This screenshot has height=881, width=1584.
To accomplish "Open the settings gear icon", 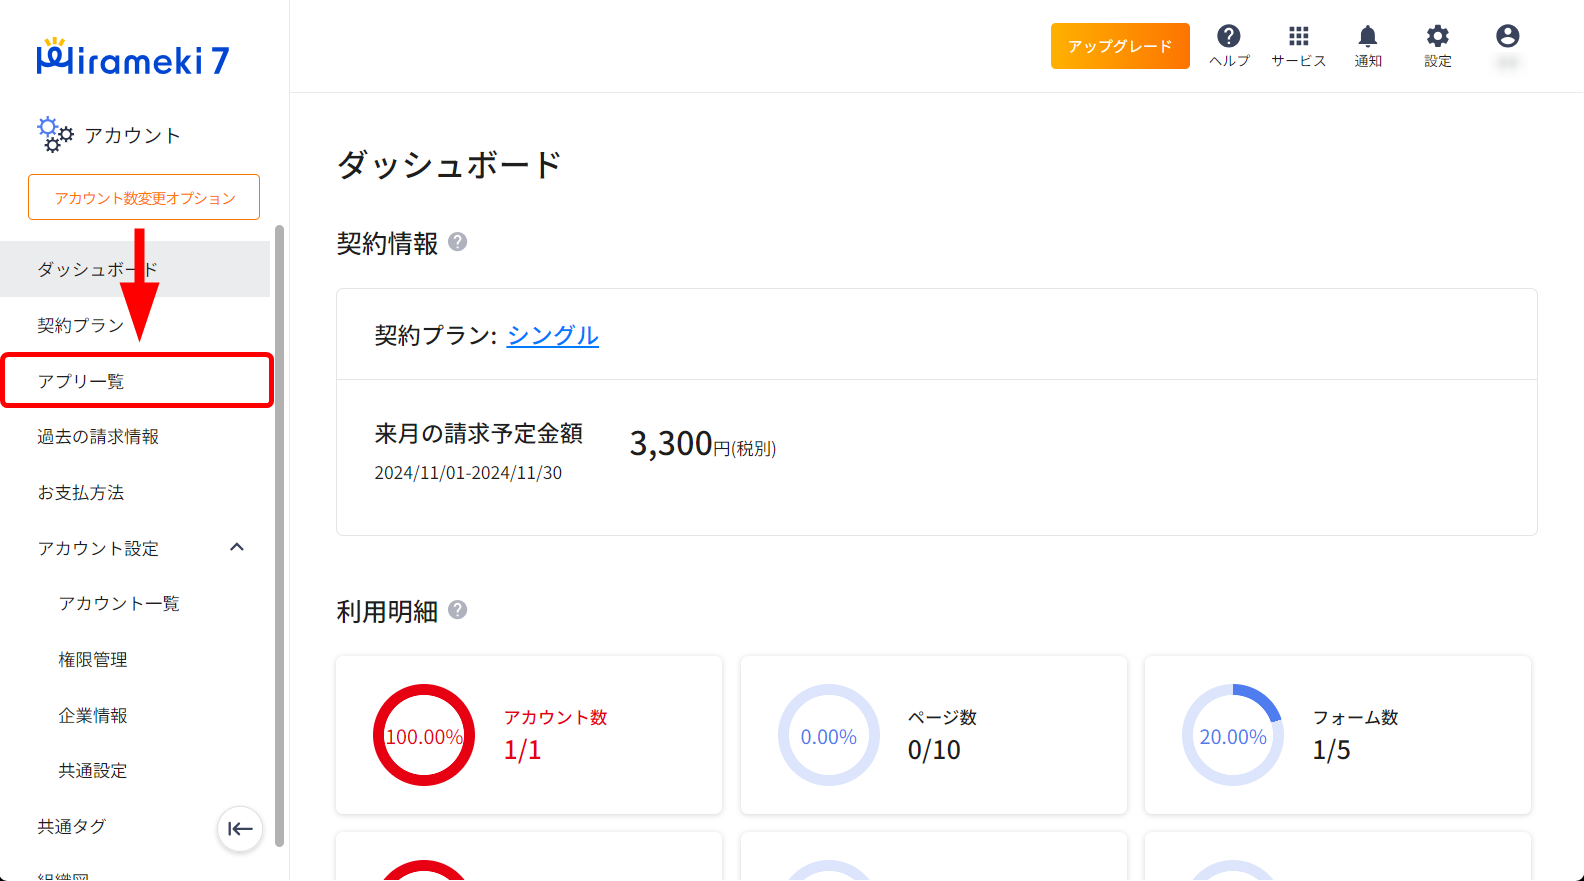I will tap(1437, 37).
